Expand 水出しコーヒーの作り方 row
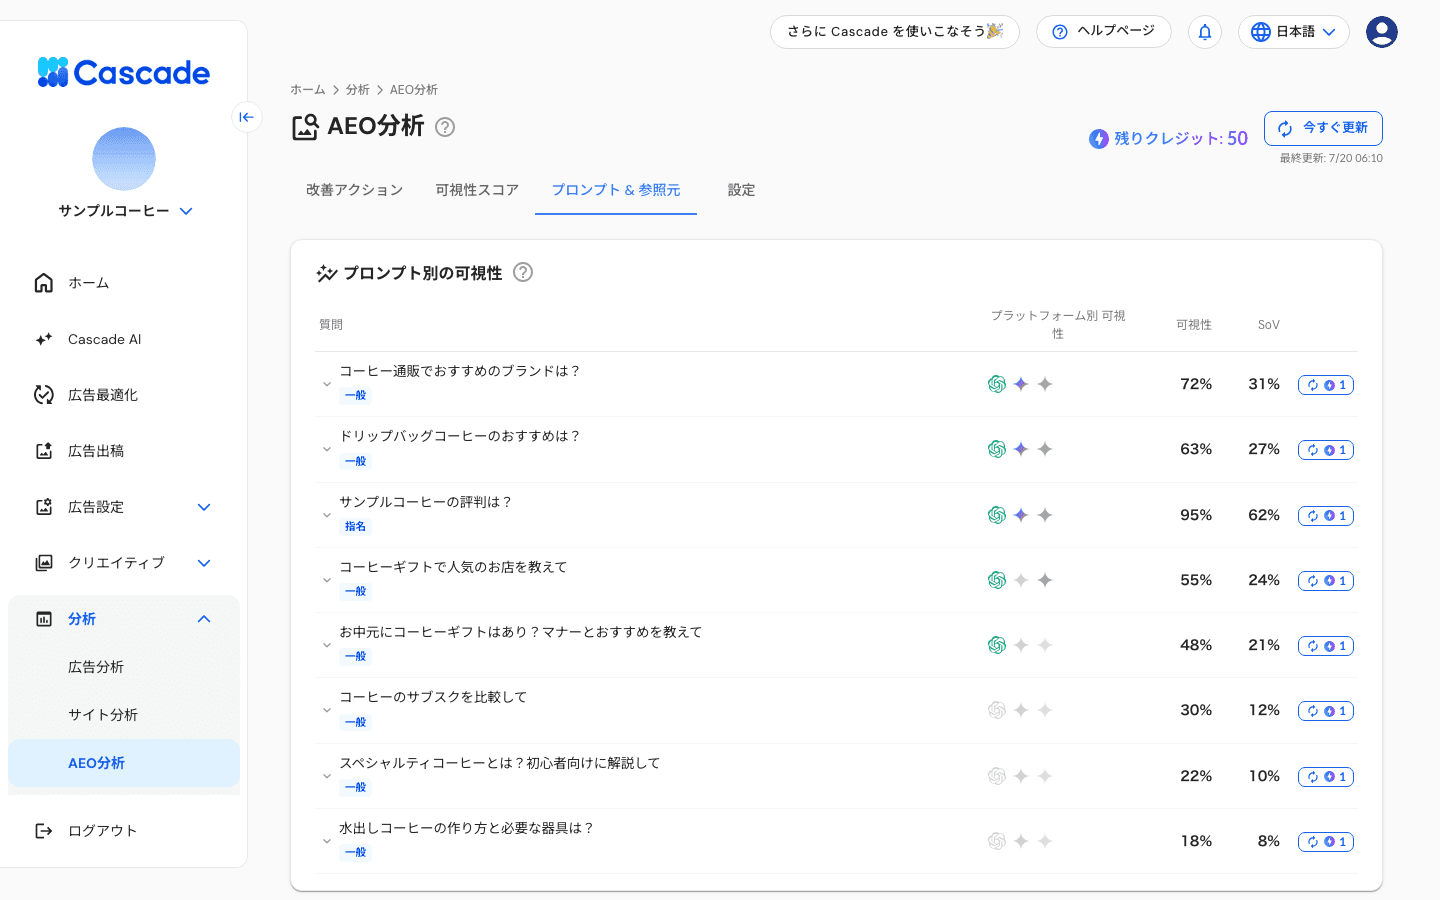1440x900 pixels. coord(326,841)
